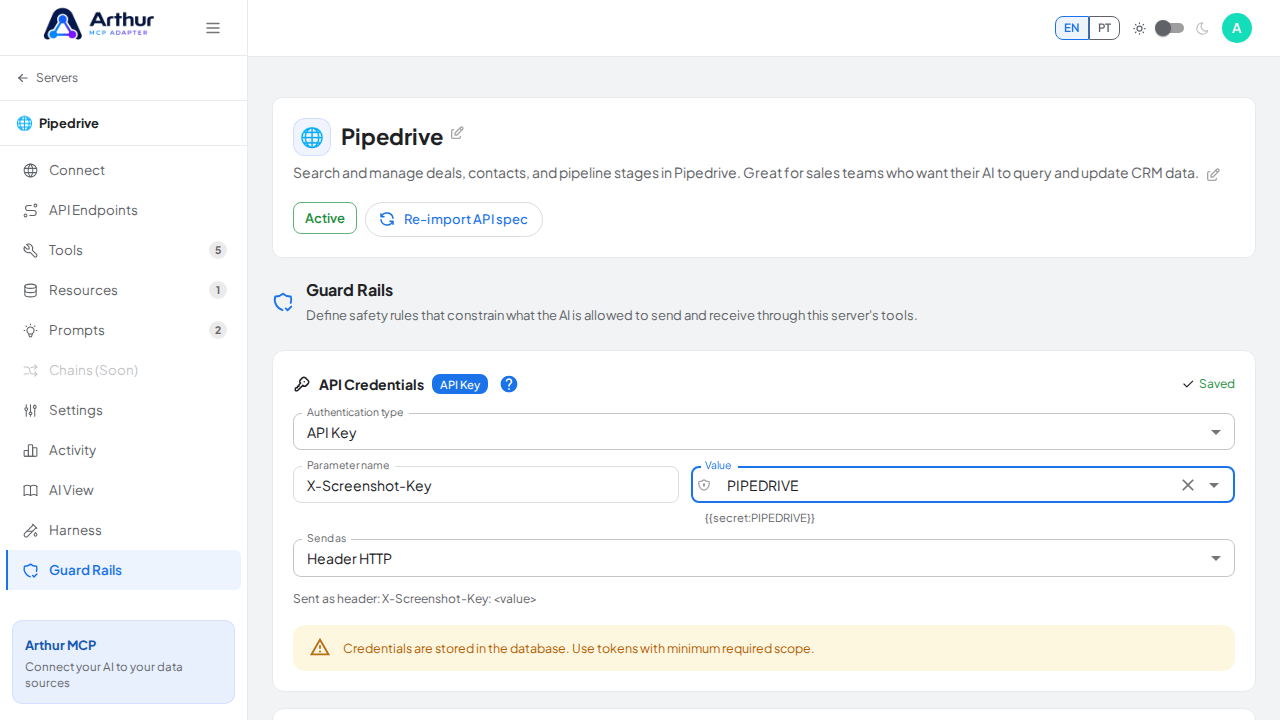
Task: Click the sun light-mode icon
Action: click(1139, 28)
